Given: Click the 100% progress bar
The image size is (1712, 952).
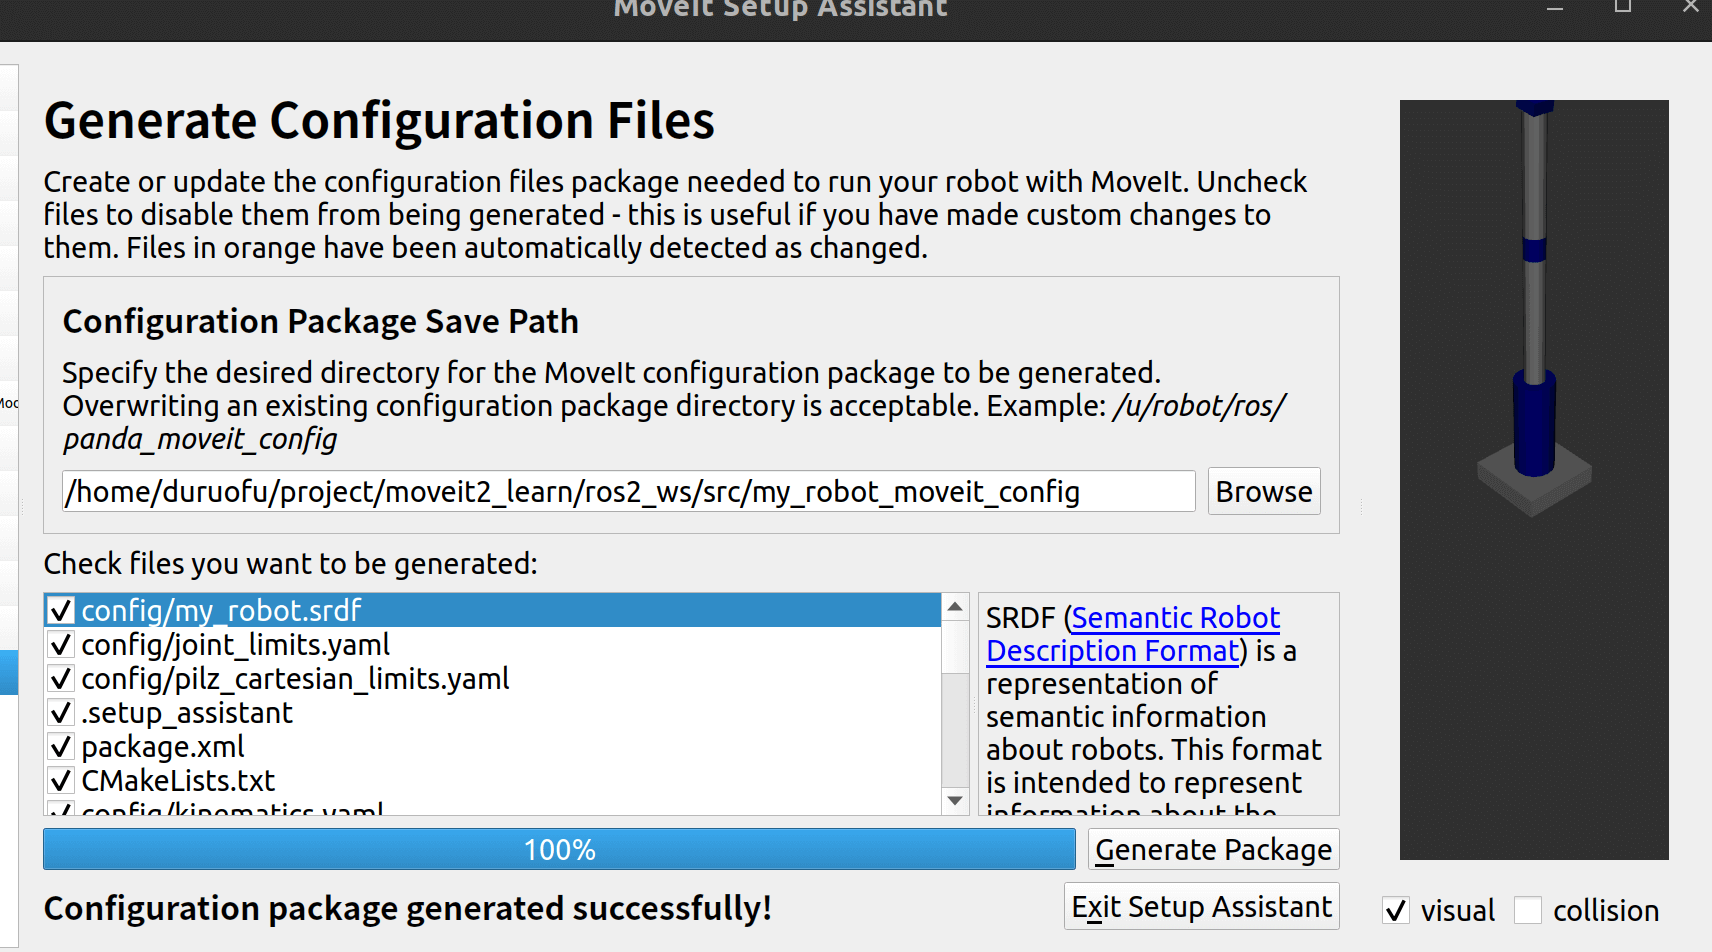Looking at the screenshot, I should [x=558, y=849].
